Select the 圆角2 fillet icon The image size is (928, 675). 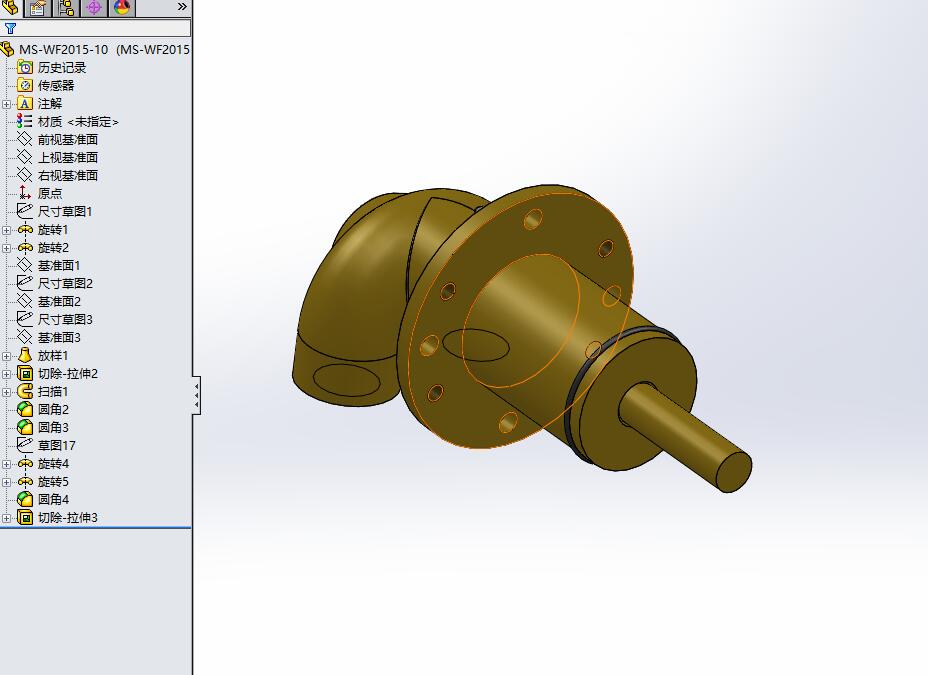pyautogui.click(x=25, y=409)
